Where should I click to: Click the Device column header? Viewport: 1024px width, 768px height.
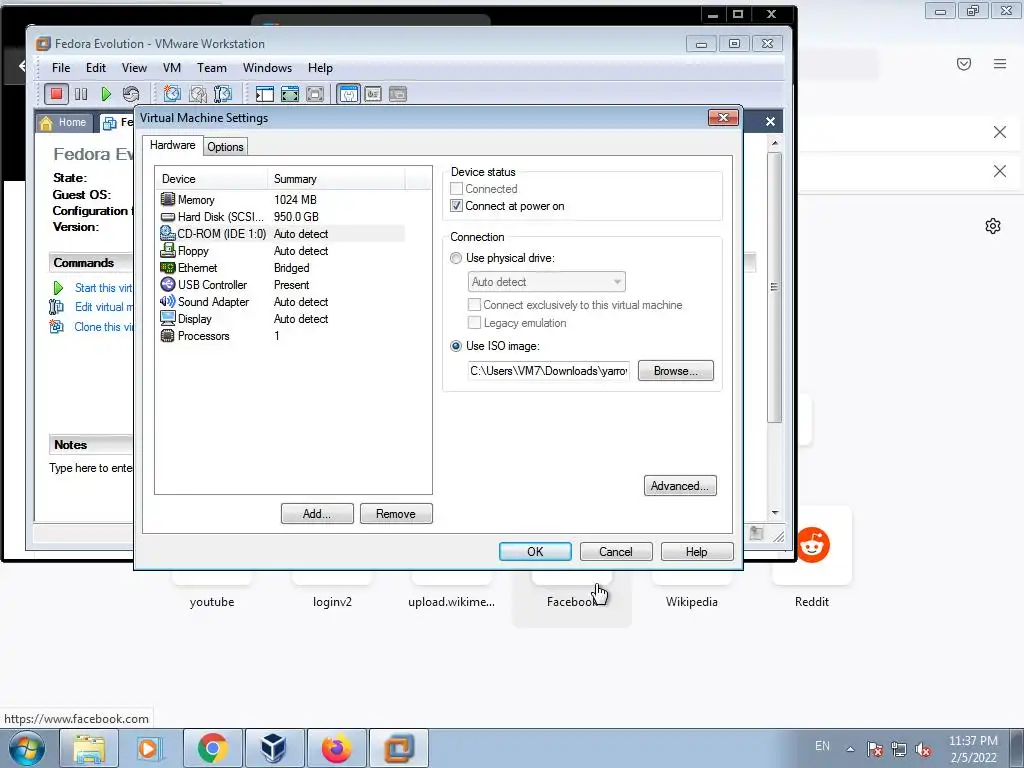pos(211,179)
